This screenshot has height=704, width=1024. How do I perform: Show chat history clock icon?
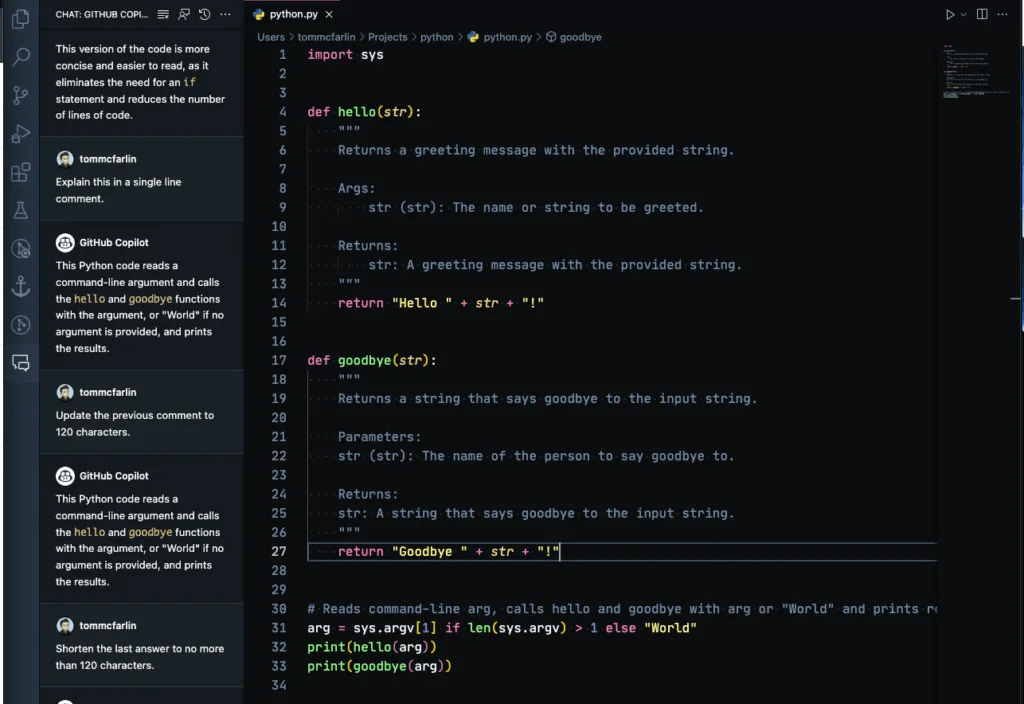pyautogui.click(x=204, y=14)
